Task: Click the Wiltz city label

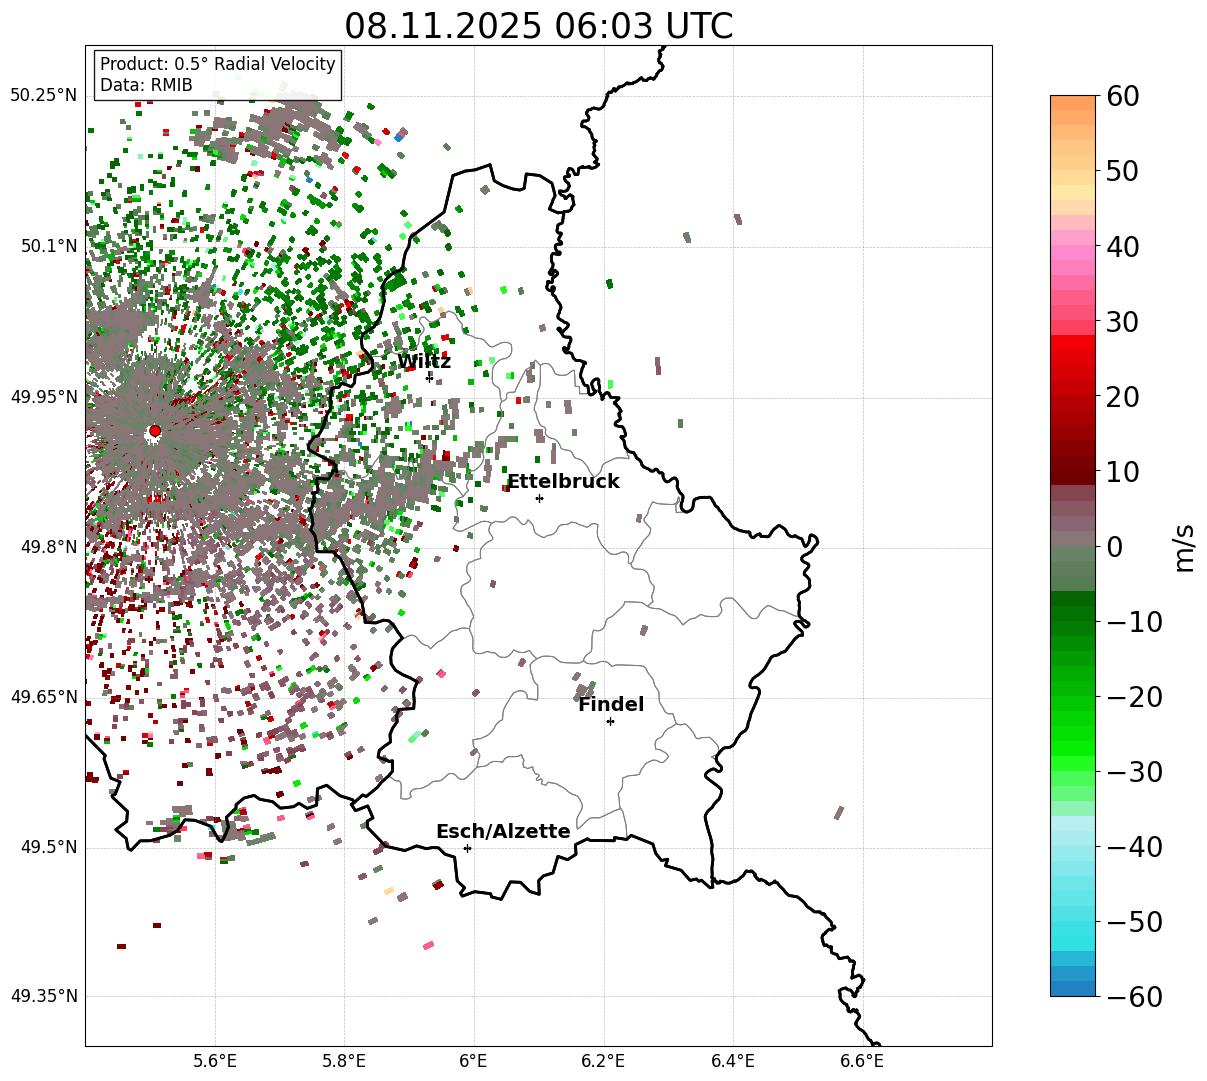Action: (x=424, y=361)
